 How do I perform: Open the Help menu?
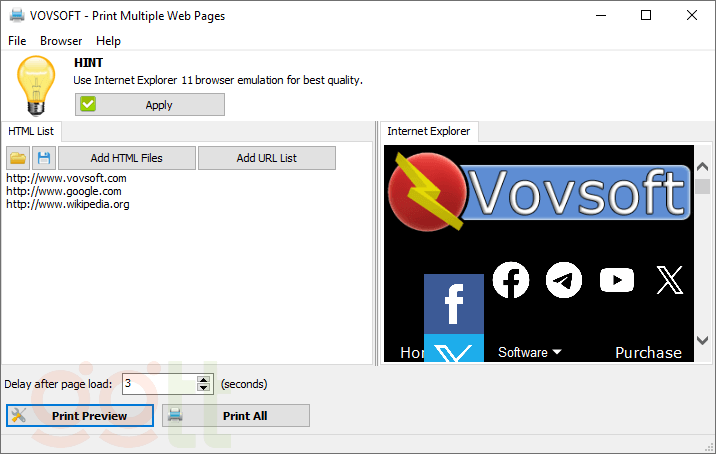tap(108, 41)
